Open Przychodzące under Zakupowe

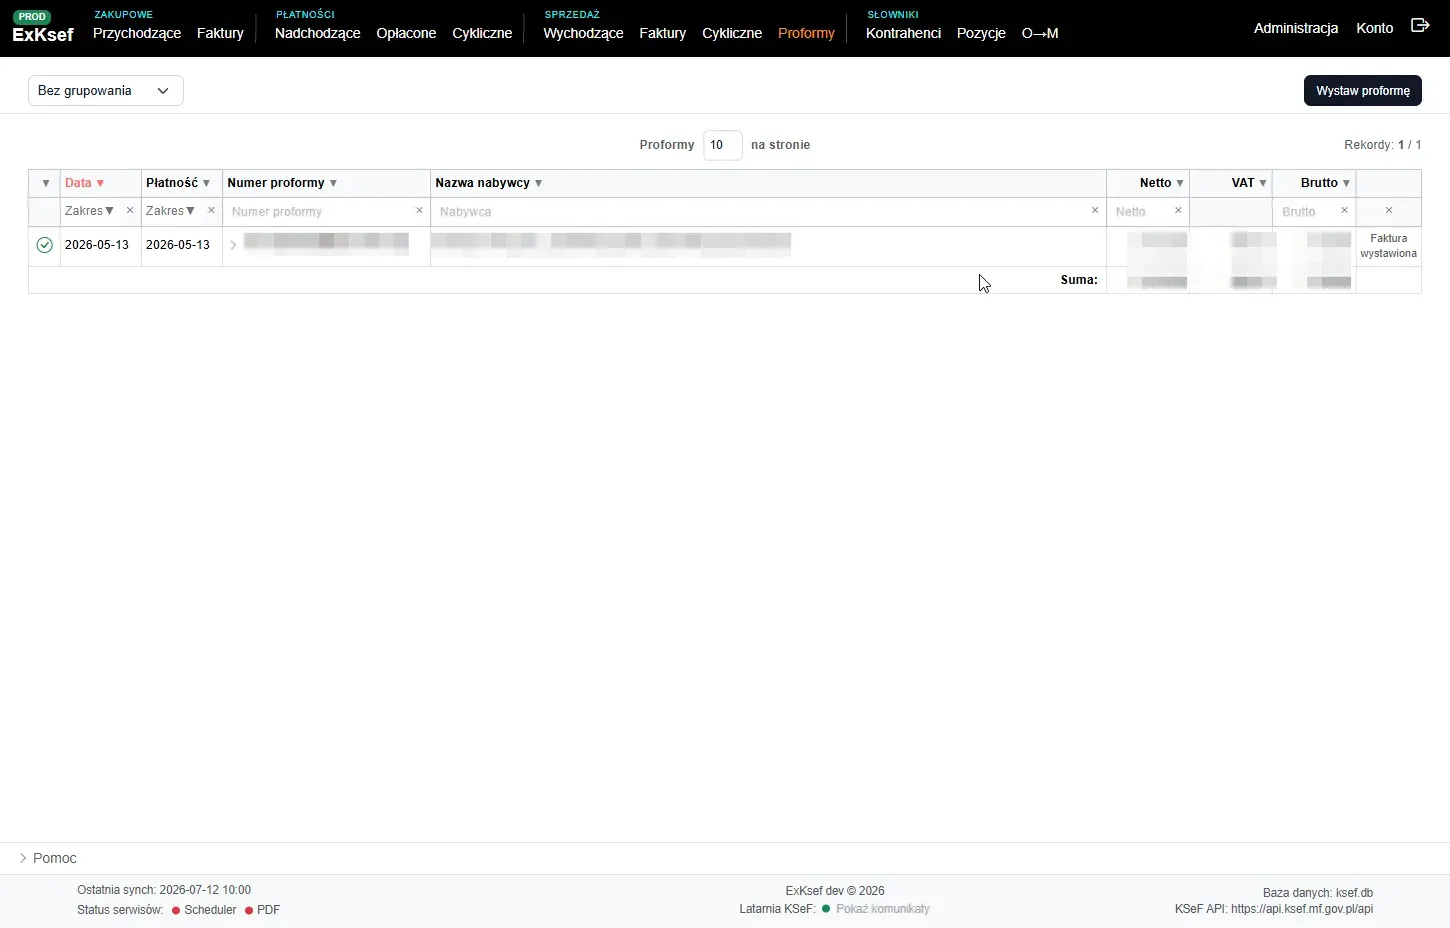[137, 33]
